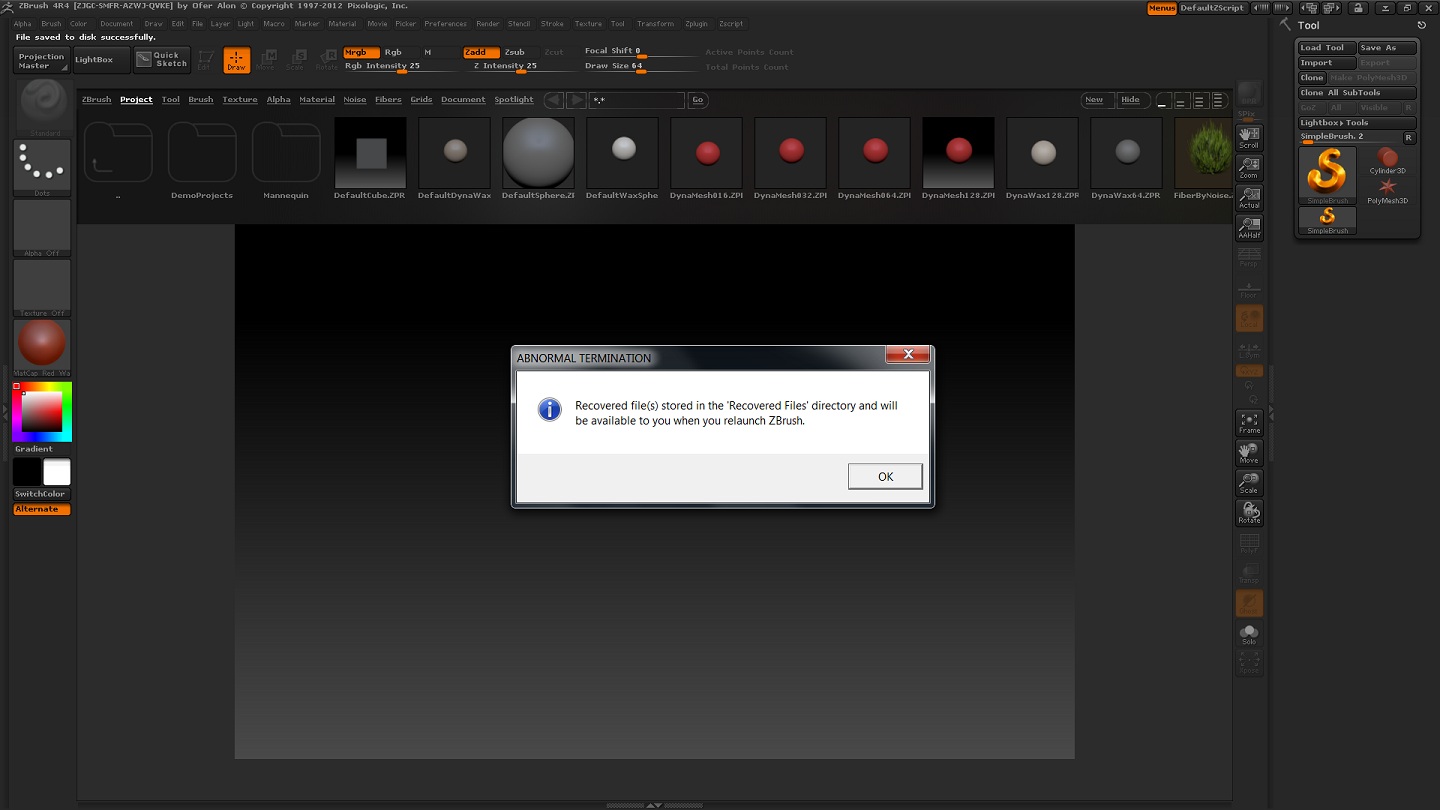Image resolution: width=1440 pixels, height=810 pixels.
Task: Go to previous LightBox item arrow
Action: [553, 100]
